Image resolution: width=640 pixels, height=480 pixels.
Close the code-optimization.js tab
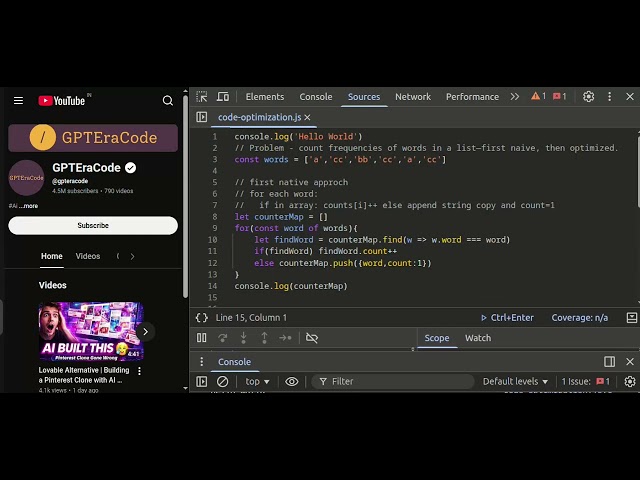pos(307,118)
